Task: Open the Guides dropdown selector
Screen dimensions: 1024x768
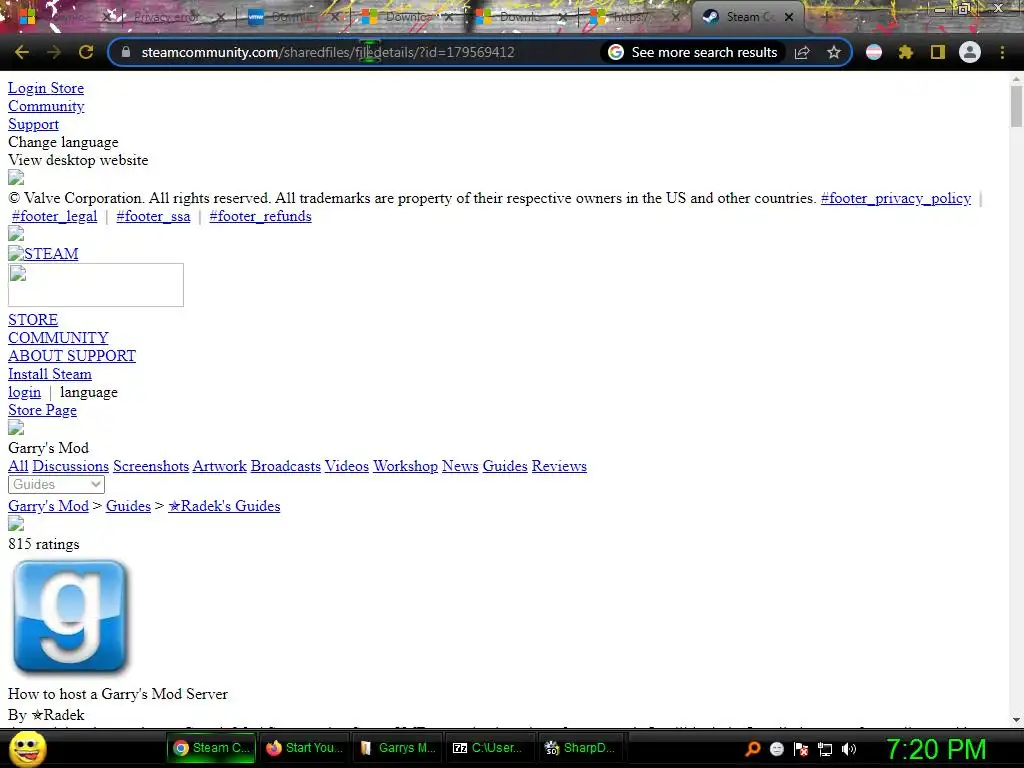Action: pyautogui.click(x=56, y=485)
